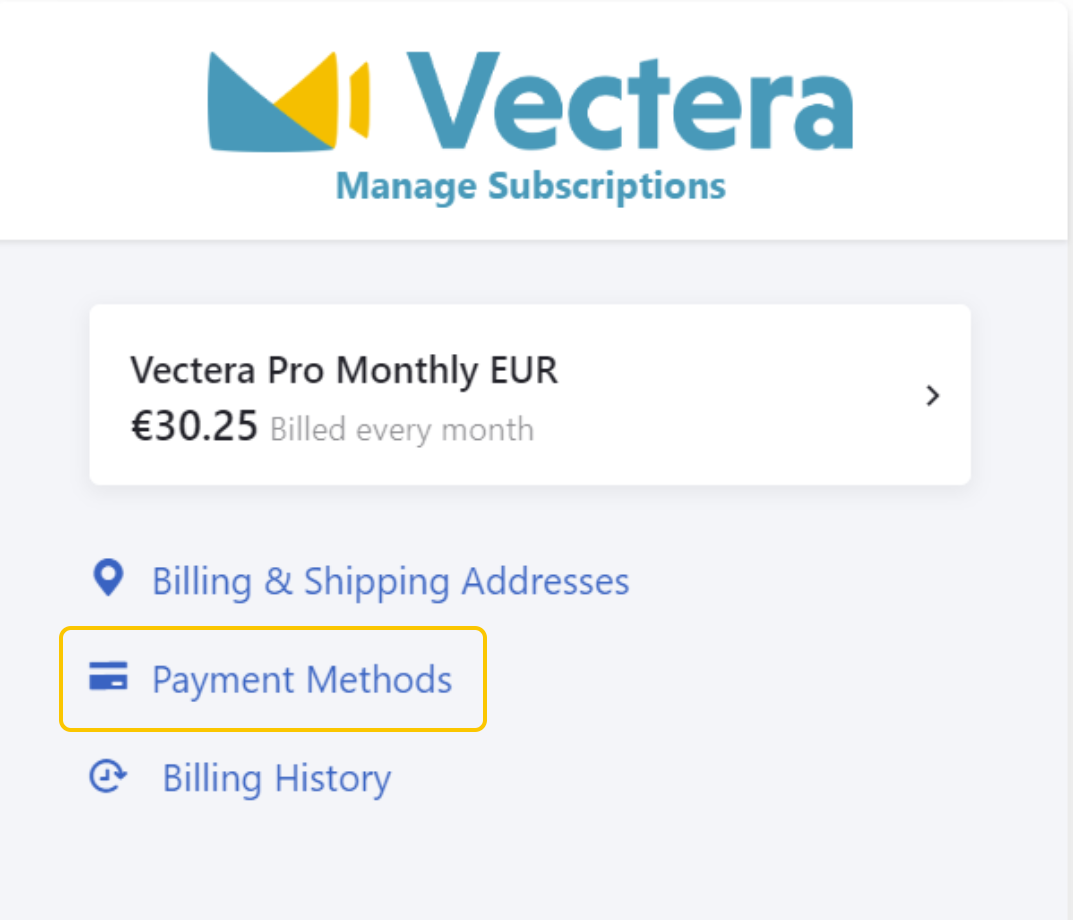Expand the subscription with the right chevron arrow
1073x920 pixels.
click(932, 395)
